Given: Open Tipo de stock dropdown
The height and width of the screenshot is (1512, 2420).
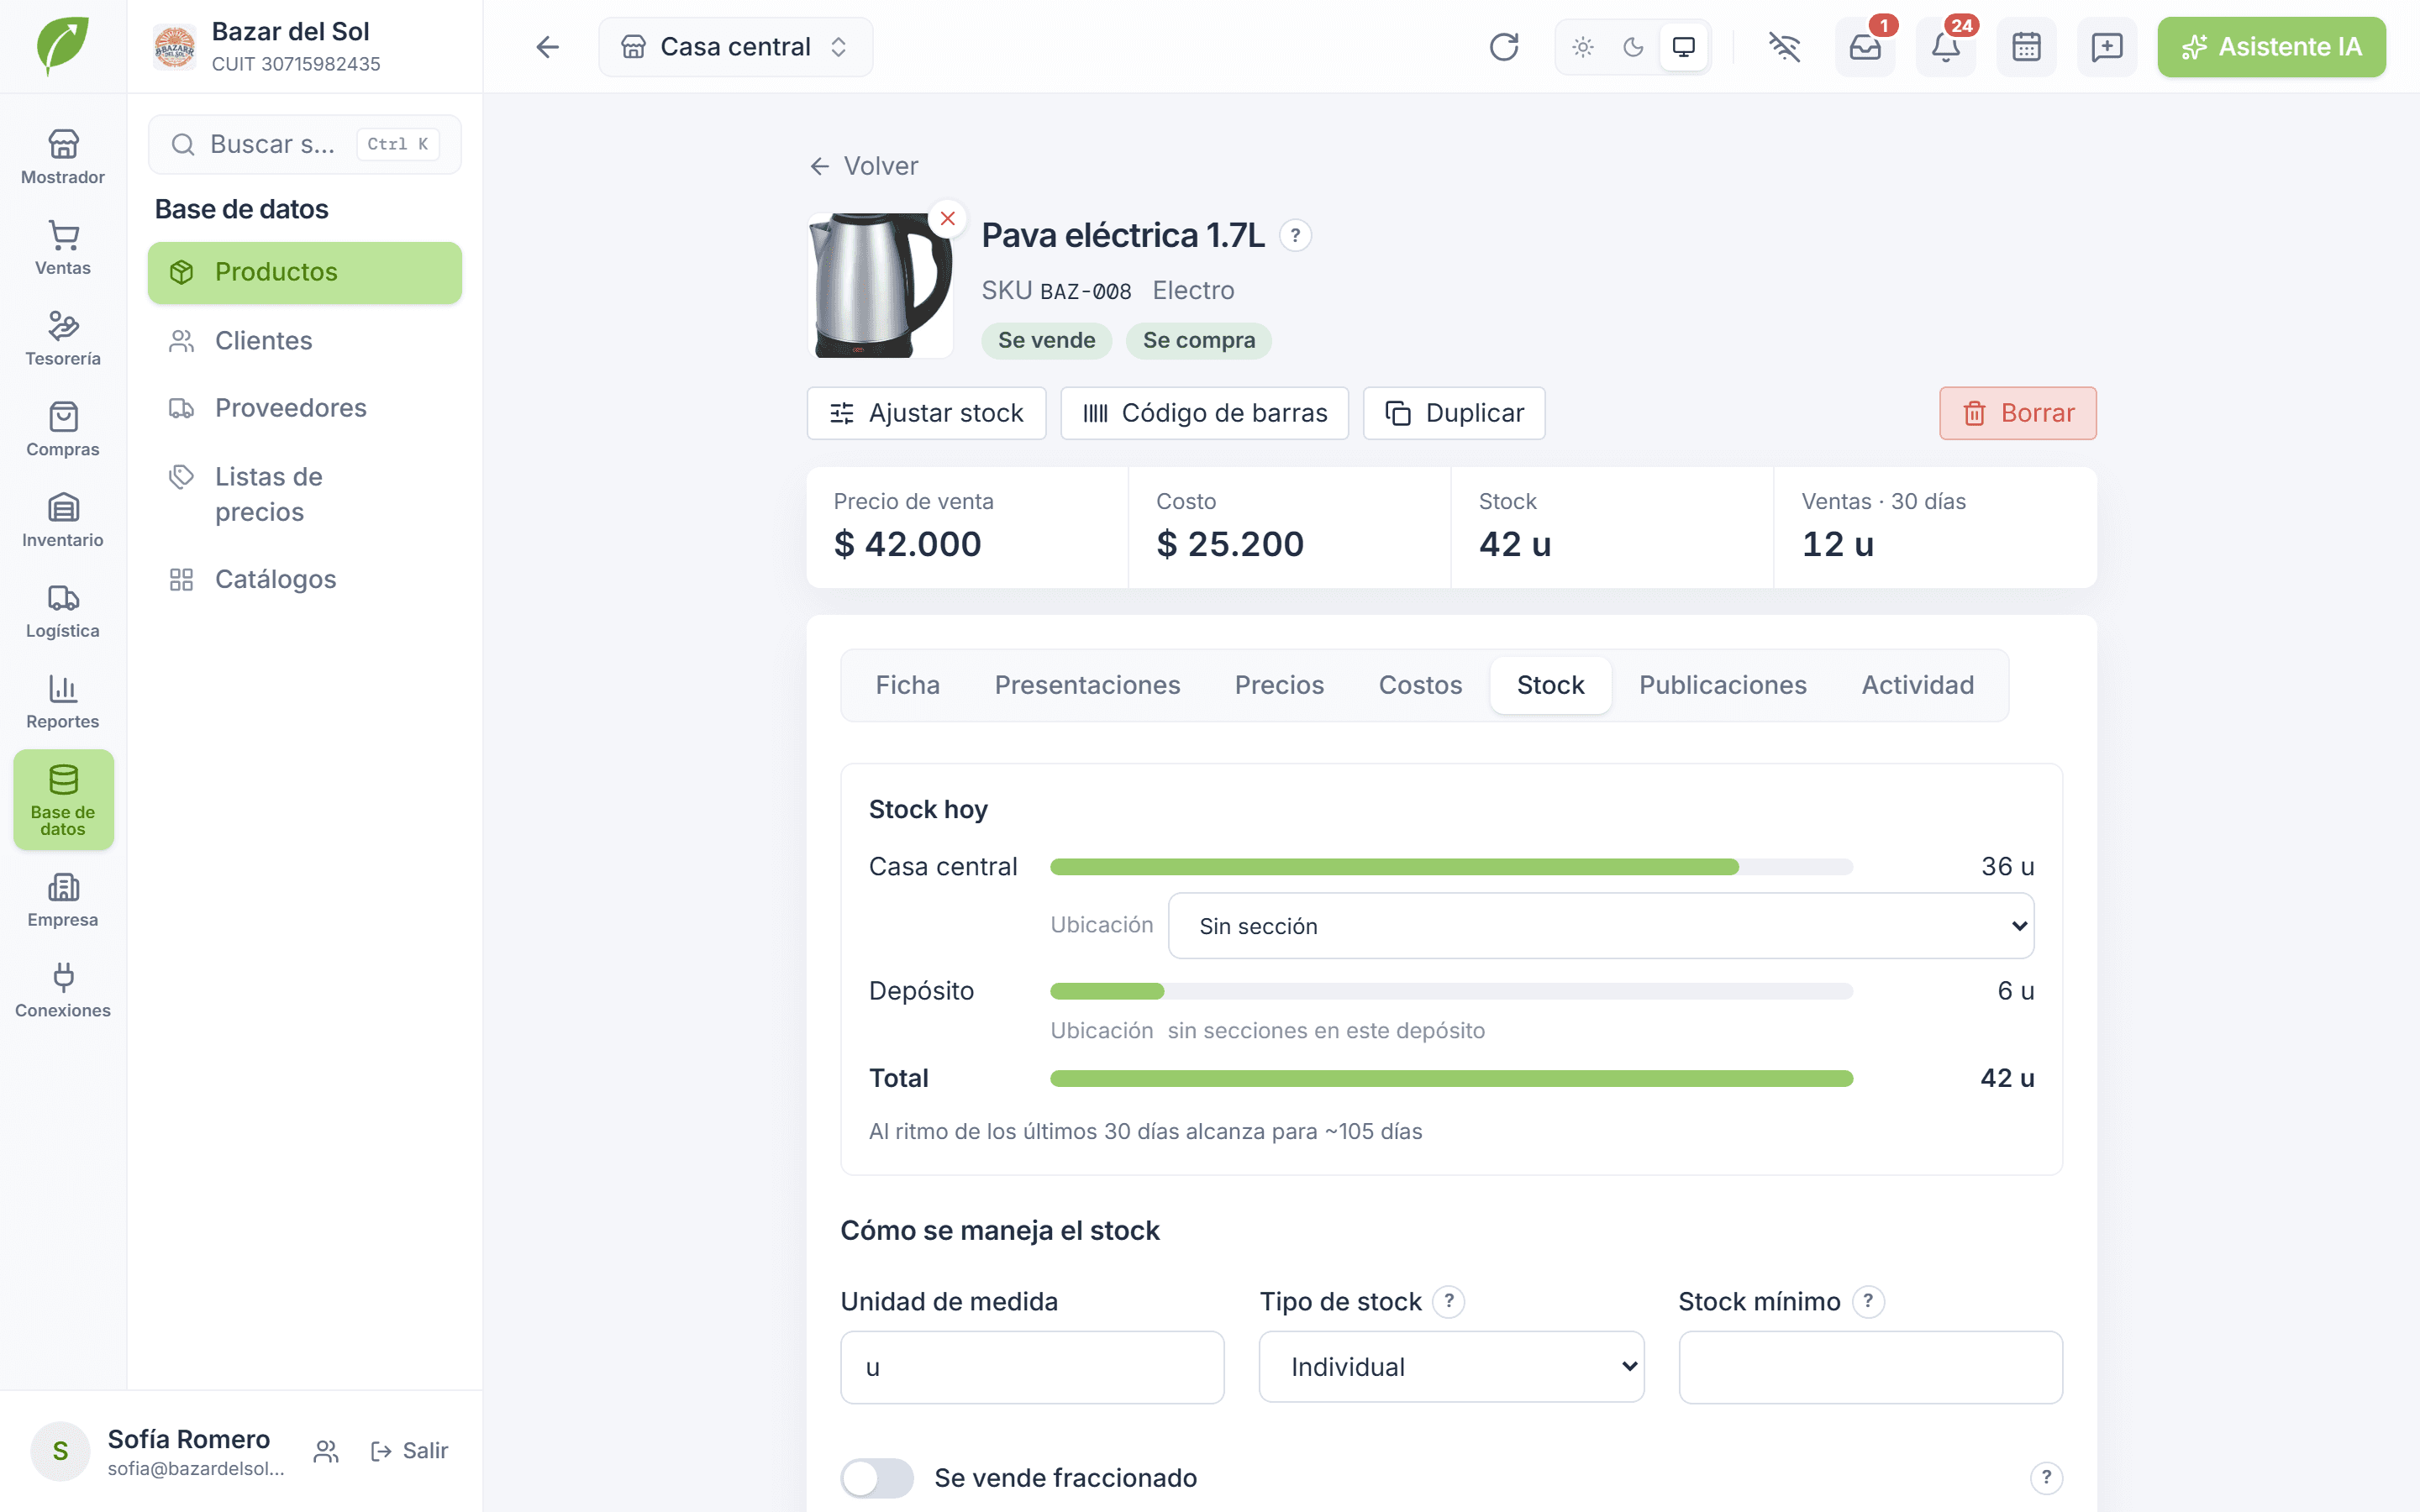Looking at the screenshot, I should tap(1451, 1366).
